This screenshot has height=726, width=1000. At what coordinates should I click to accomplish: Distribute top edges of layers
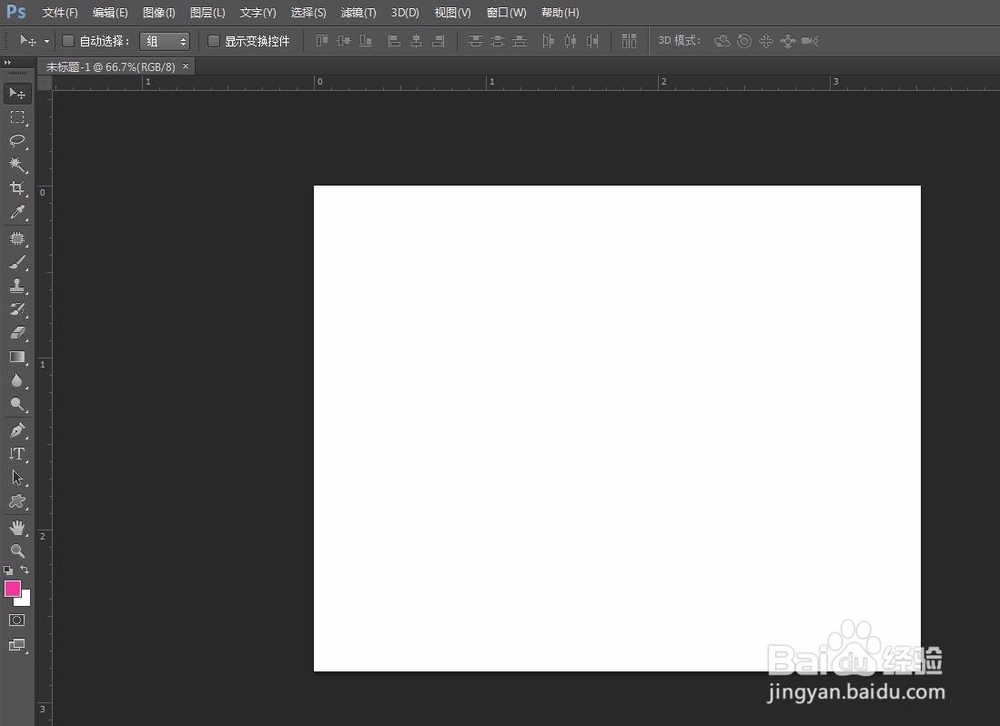[x=475, y=41]
